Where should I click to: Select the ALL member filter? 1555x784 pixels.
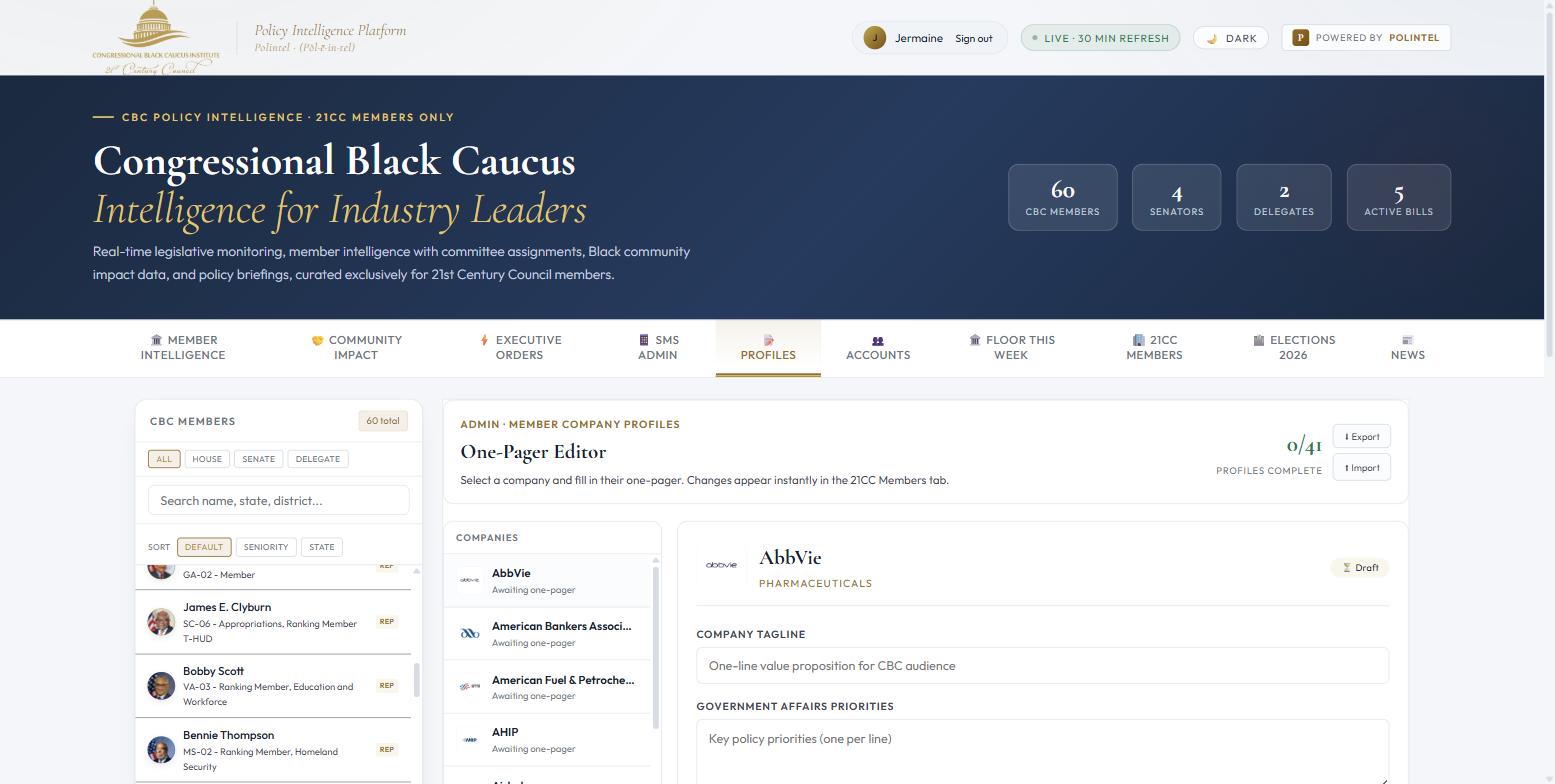[164, 459]
